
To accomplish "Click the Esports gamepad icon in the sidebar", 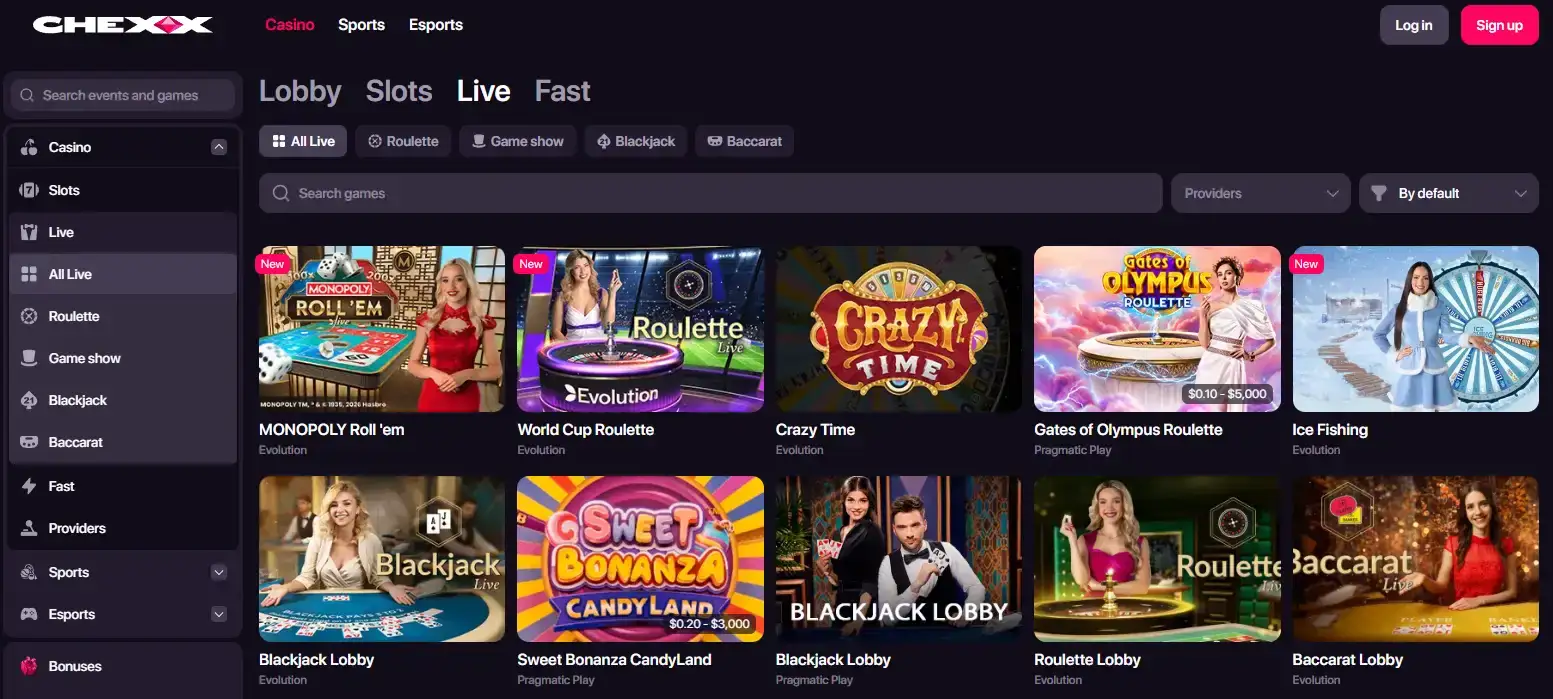I will pos(29,614).
